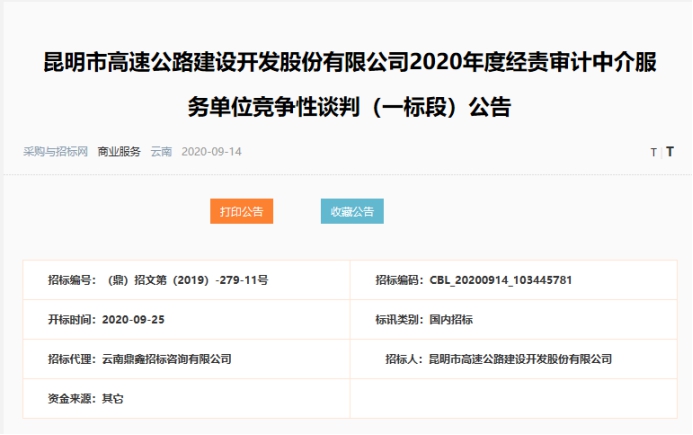Click the blue 收藏公告 button
Image resolution: width=693 pixels, height=435 pixels.
[352, 212]
